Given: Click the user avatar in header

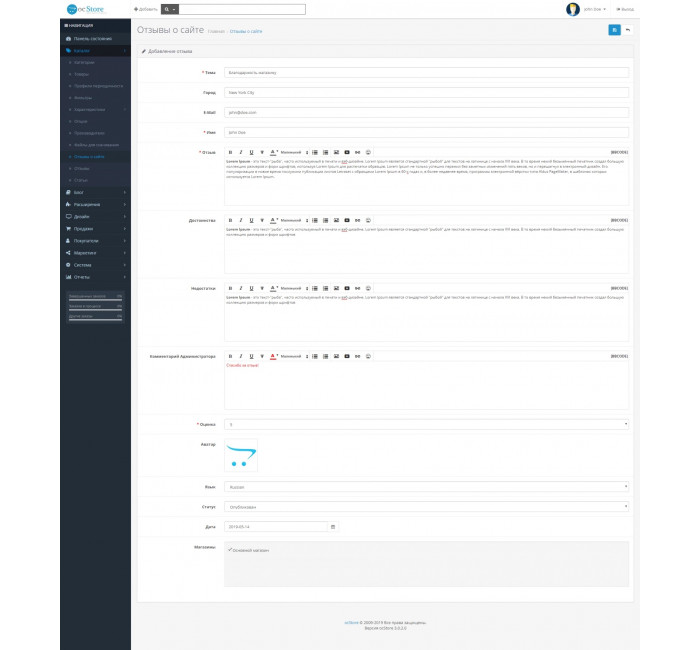Looking at the screenshot, I should pos(573,9).
